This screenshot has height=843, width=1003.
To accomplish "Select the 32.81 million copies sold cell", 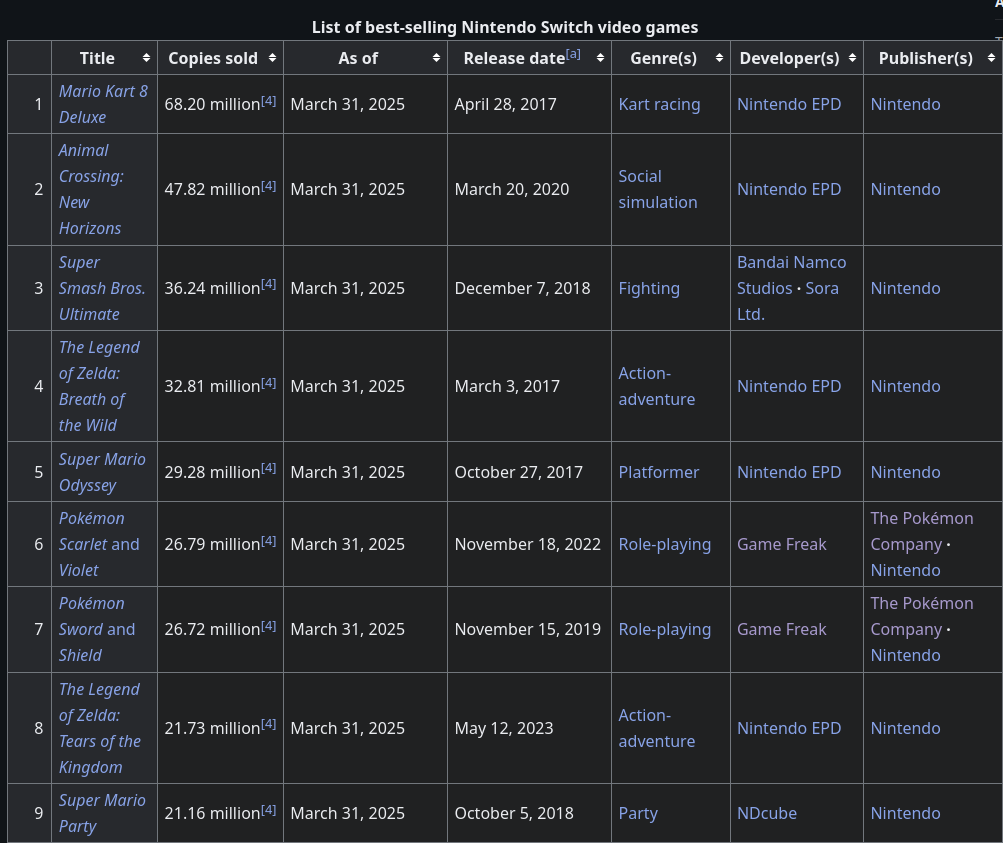I will coord(220,386).
